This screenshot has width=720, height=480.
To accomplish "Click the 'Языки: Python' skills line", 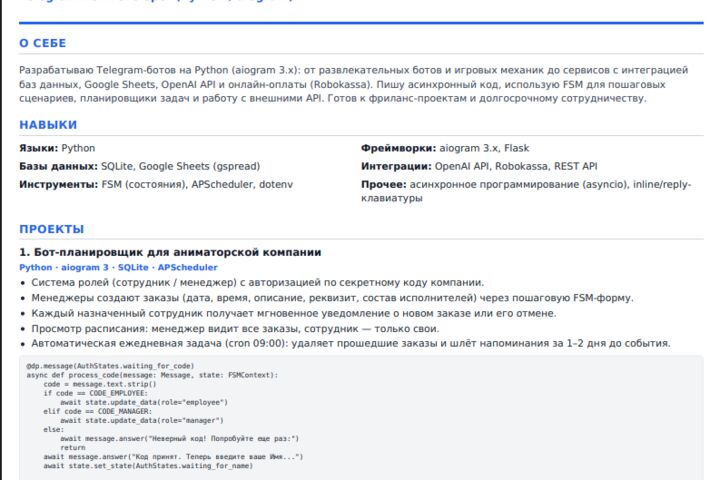I will pyautogui.click(x=57, y=148).
